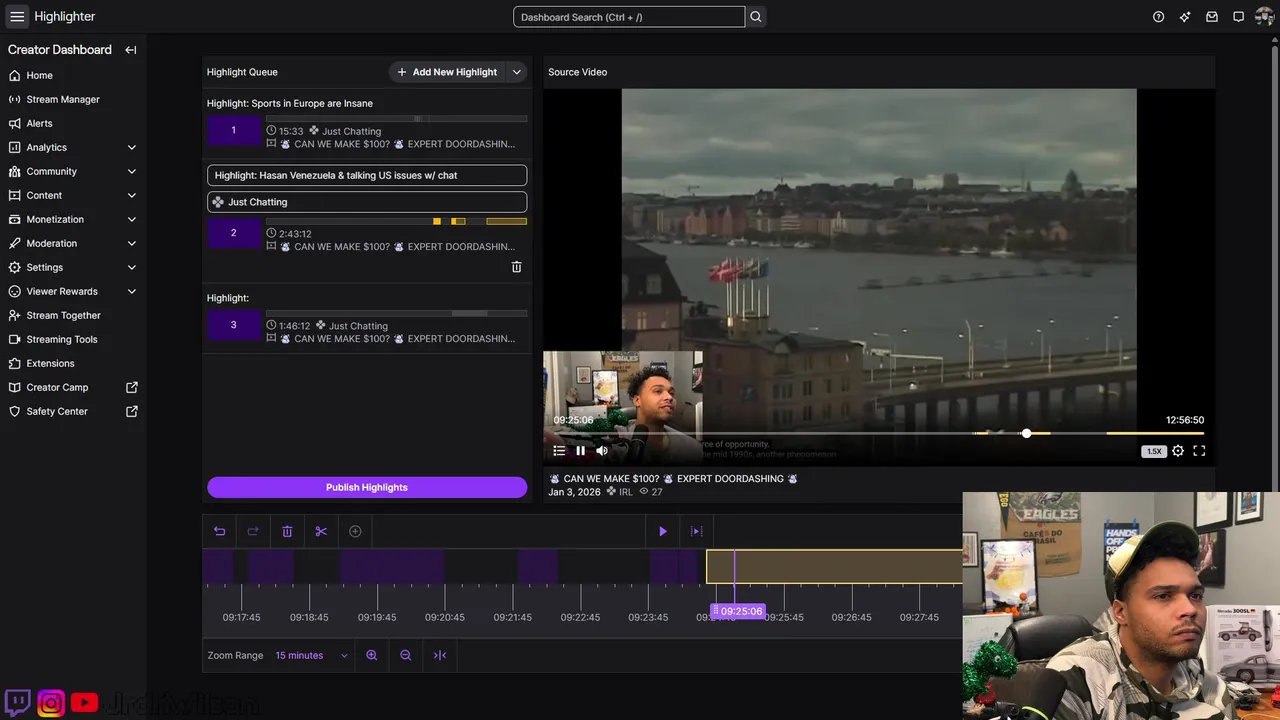Screen dimensions: 1280x720
Task: Open the whispers chat bubble icon
Action: [x=1238, y=17]
